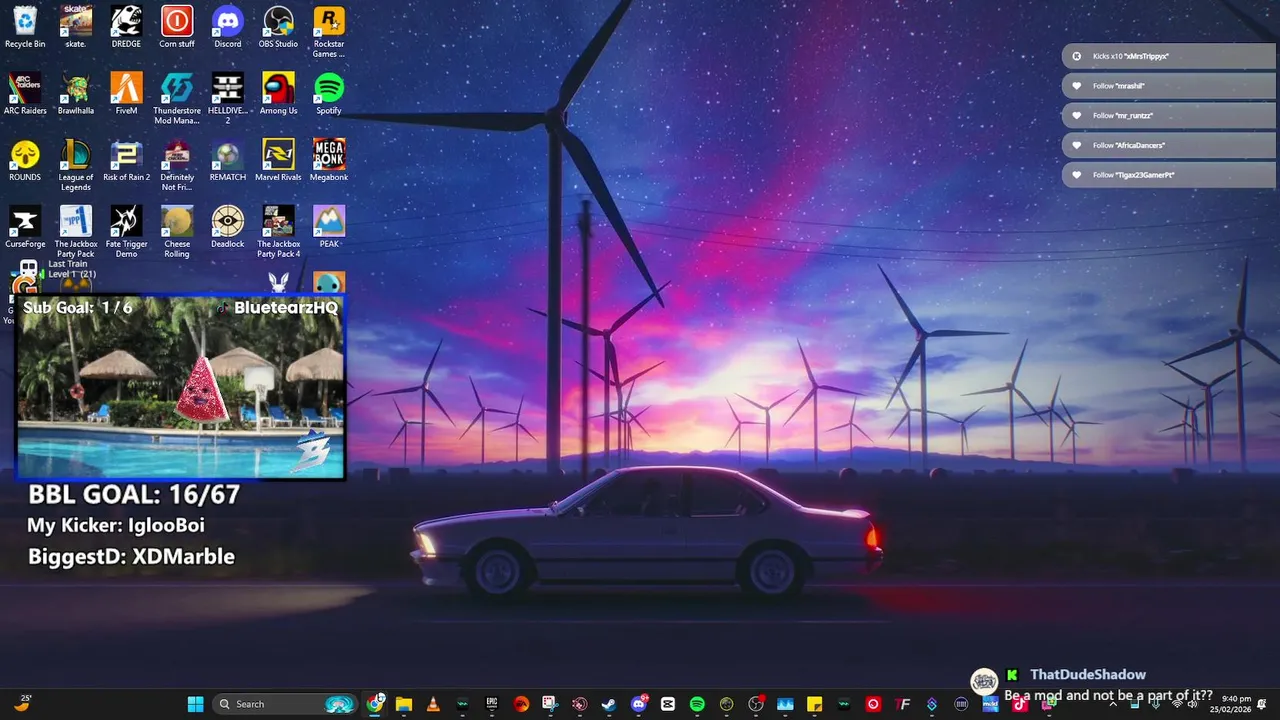1280x720 pixels.
Task: Open the weather widget showing 25°
Action: point(22,704)
